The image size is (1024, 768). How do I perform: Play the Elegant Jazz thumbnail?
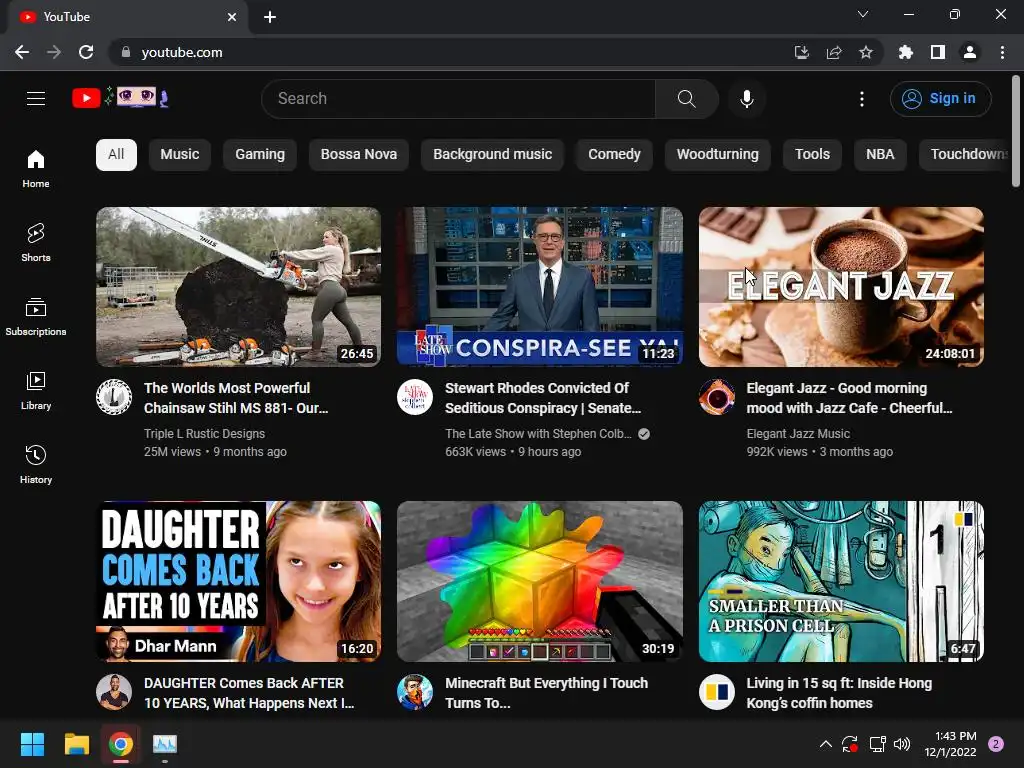click(841, 287)
